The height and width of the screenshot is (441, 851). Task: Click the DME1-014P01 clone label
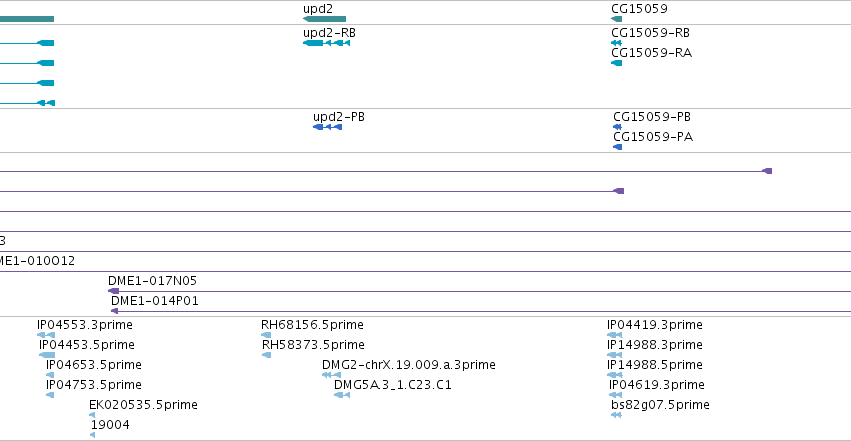pyautogui.click(x=155, y=301)
